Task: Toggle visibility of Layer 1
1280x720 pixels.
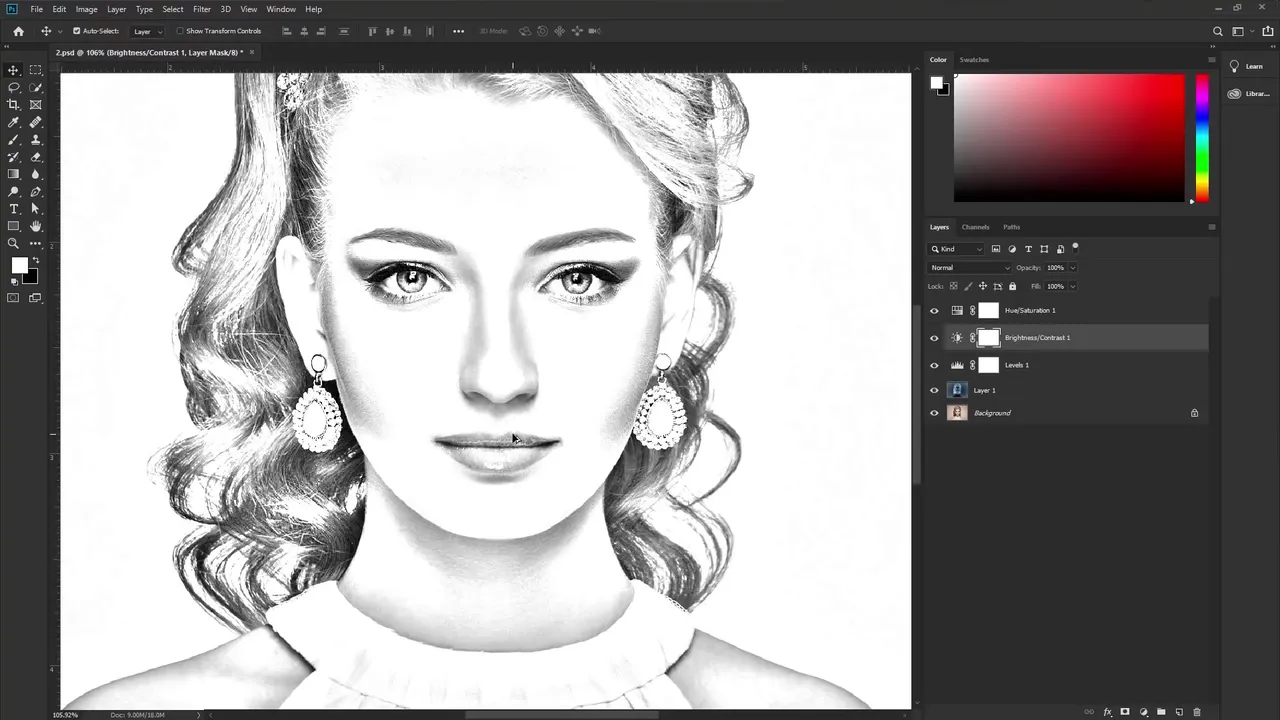Action: (x=935, y=391)
